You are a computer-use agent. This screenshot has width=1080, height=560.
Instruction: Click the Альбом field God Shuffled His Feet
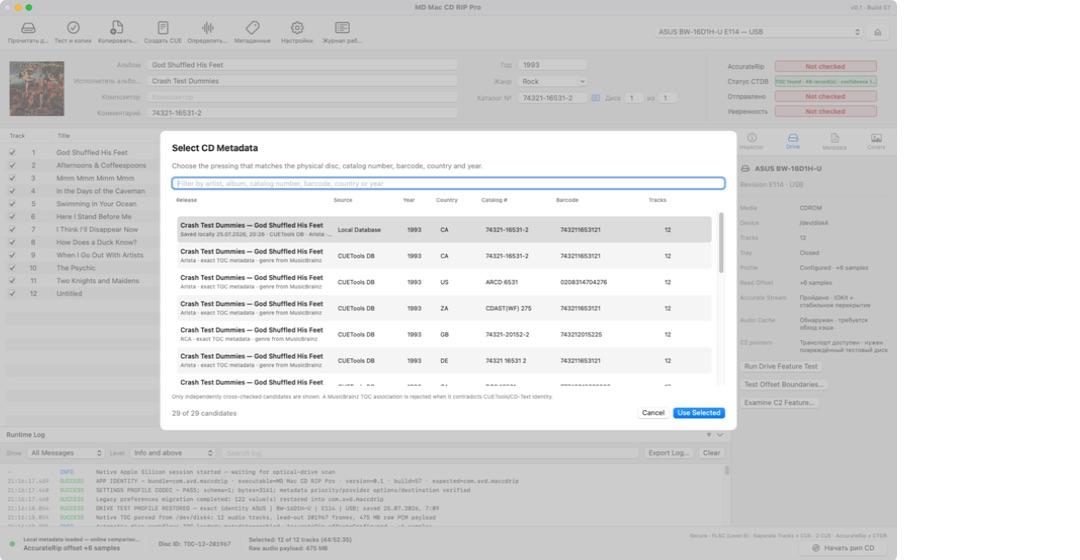coord(302,65)
